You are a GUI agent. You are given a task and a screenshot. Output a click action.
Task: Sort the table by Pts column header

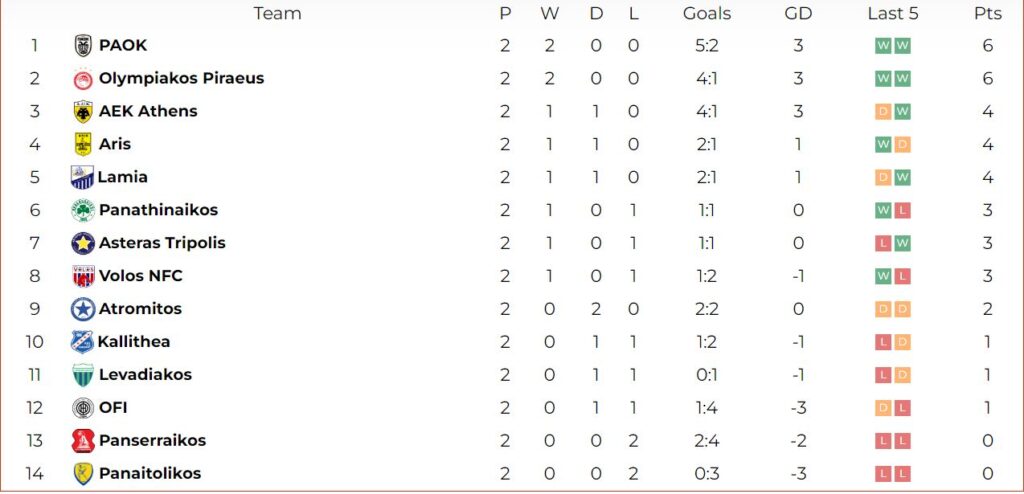click(x=987, y=13)
